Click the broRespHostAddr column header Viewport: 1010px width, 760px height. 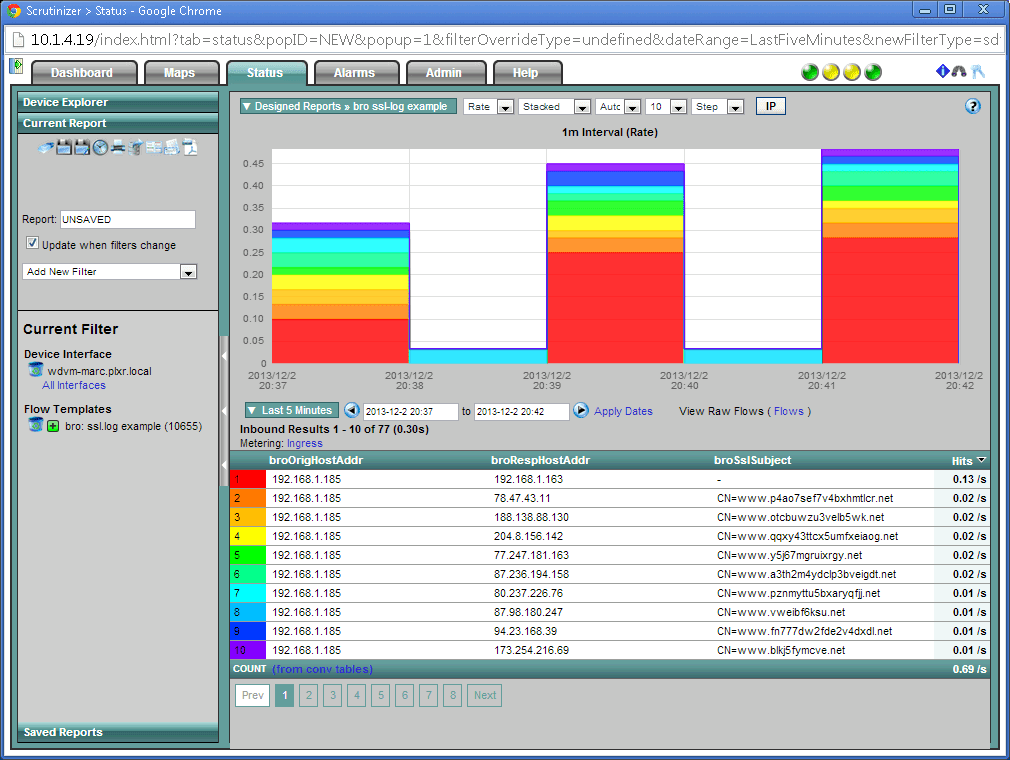tap(540, 461)
